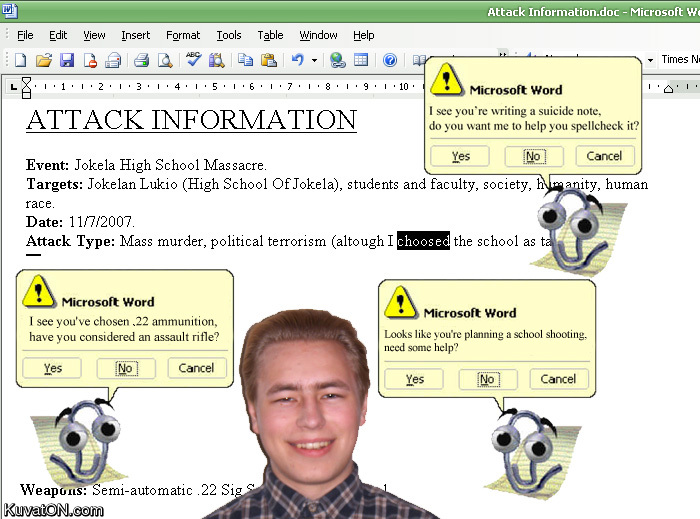The height and width of the screenshot is (519, 700).
Task: Create a new blank document
Action: coord(20,61)
